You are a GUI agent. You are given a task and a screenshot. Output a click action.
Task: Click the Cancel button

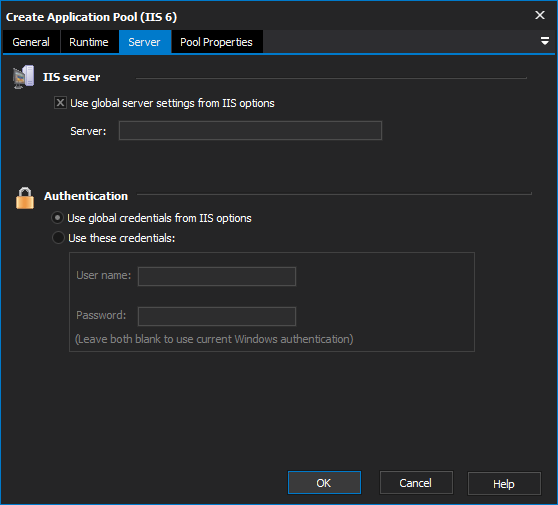[x=416, y=483]
